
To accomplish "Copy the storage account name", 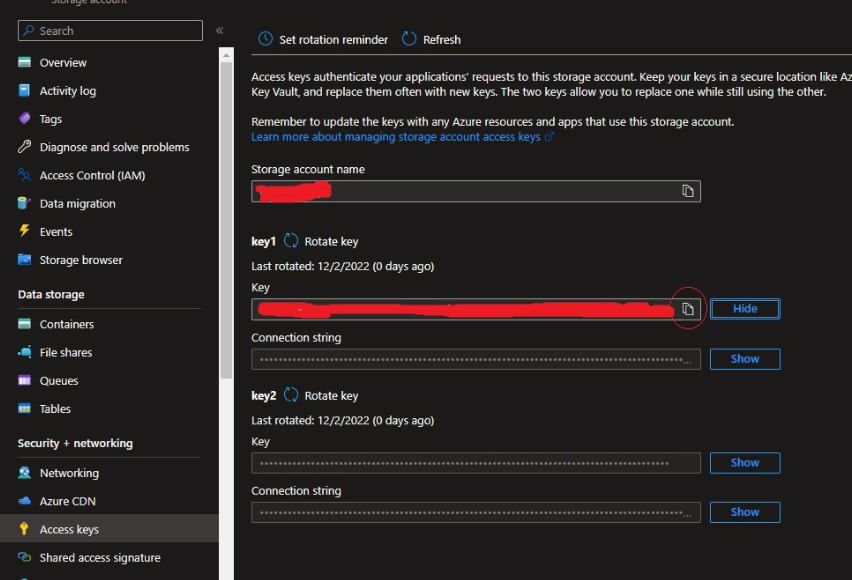I will pyautogui.click(x=687, y=191).
